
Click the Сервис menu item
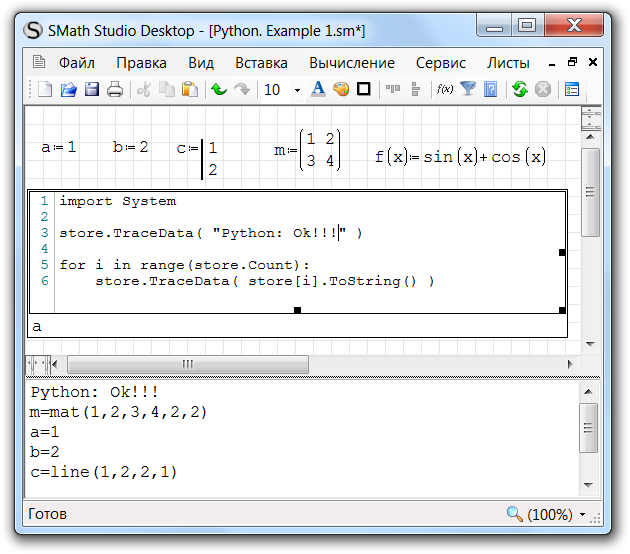[x=441, y=62]
